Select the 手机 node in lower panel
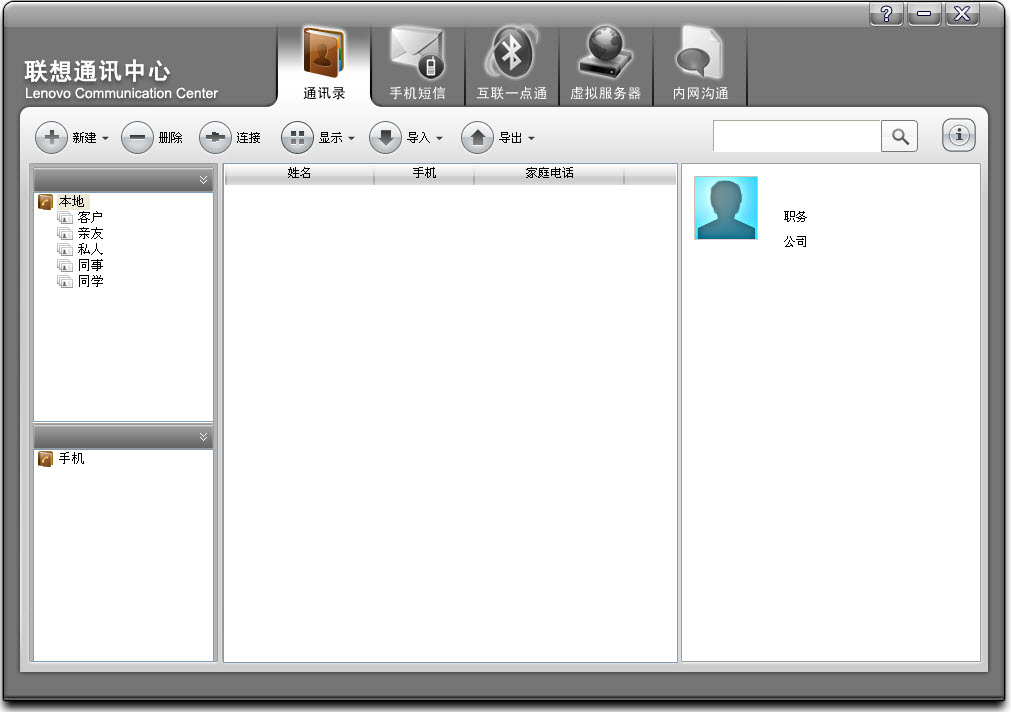 point(72,459)
